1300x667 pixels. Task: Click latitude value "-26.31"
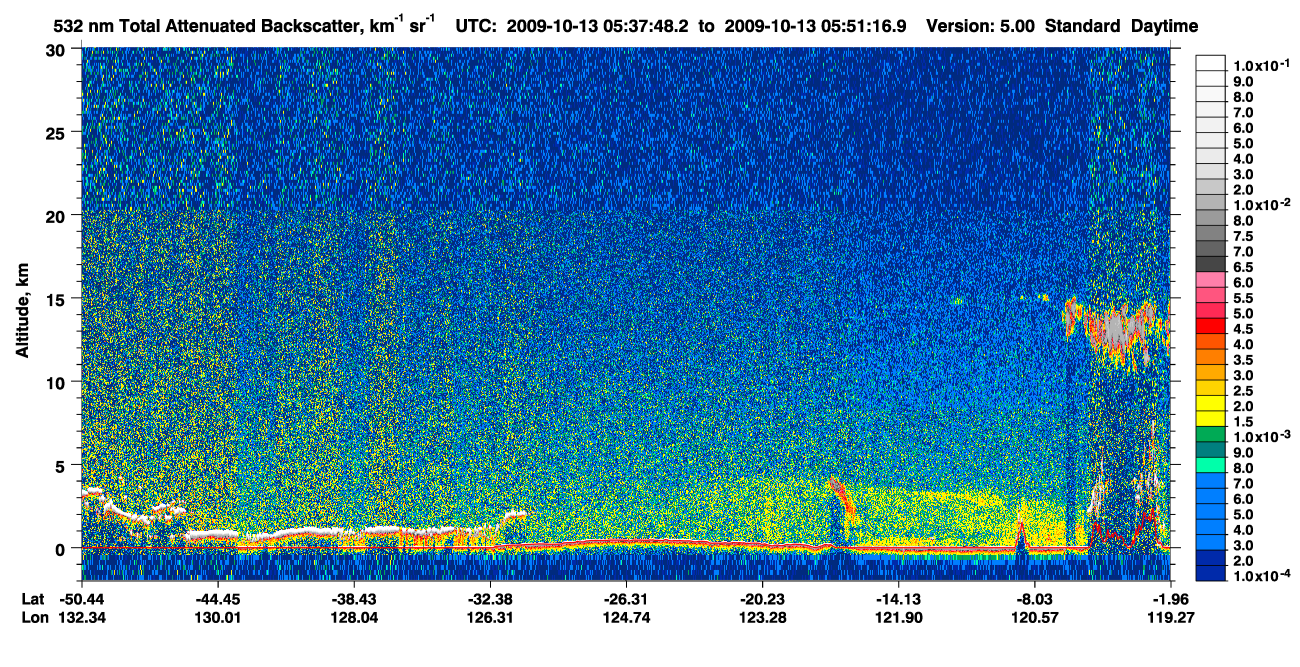click(626, 599)
